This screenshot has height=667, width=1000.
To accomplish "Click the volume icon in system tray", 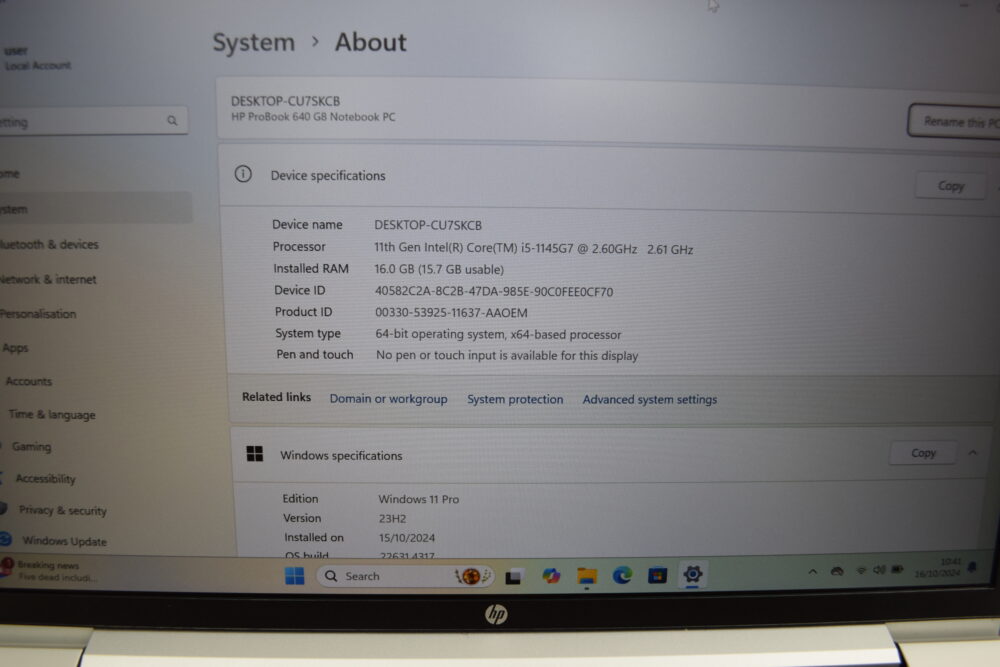I will (879, 569).
